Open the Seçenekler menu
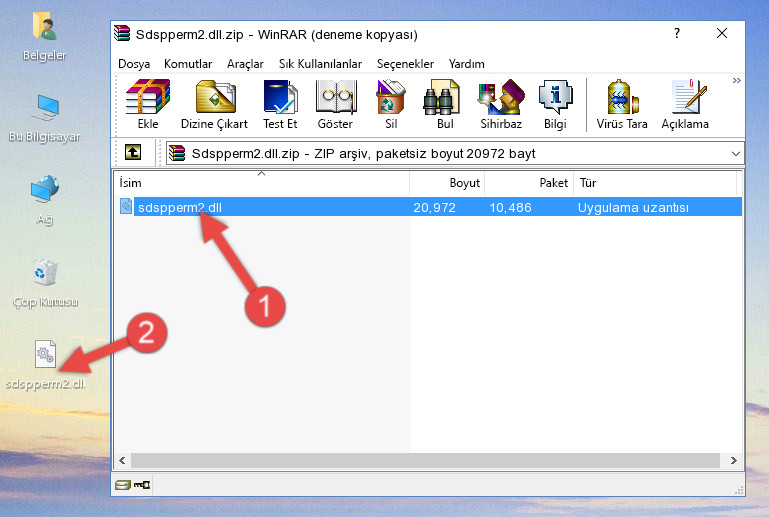This screenshot has height=517, width=769. [405, 64]
